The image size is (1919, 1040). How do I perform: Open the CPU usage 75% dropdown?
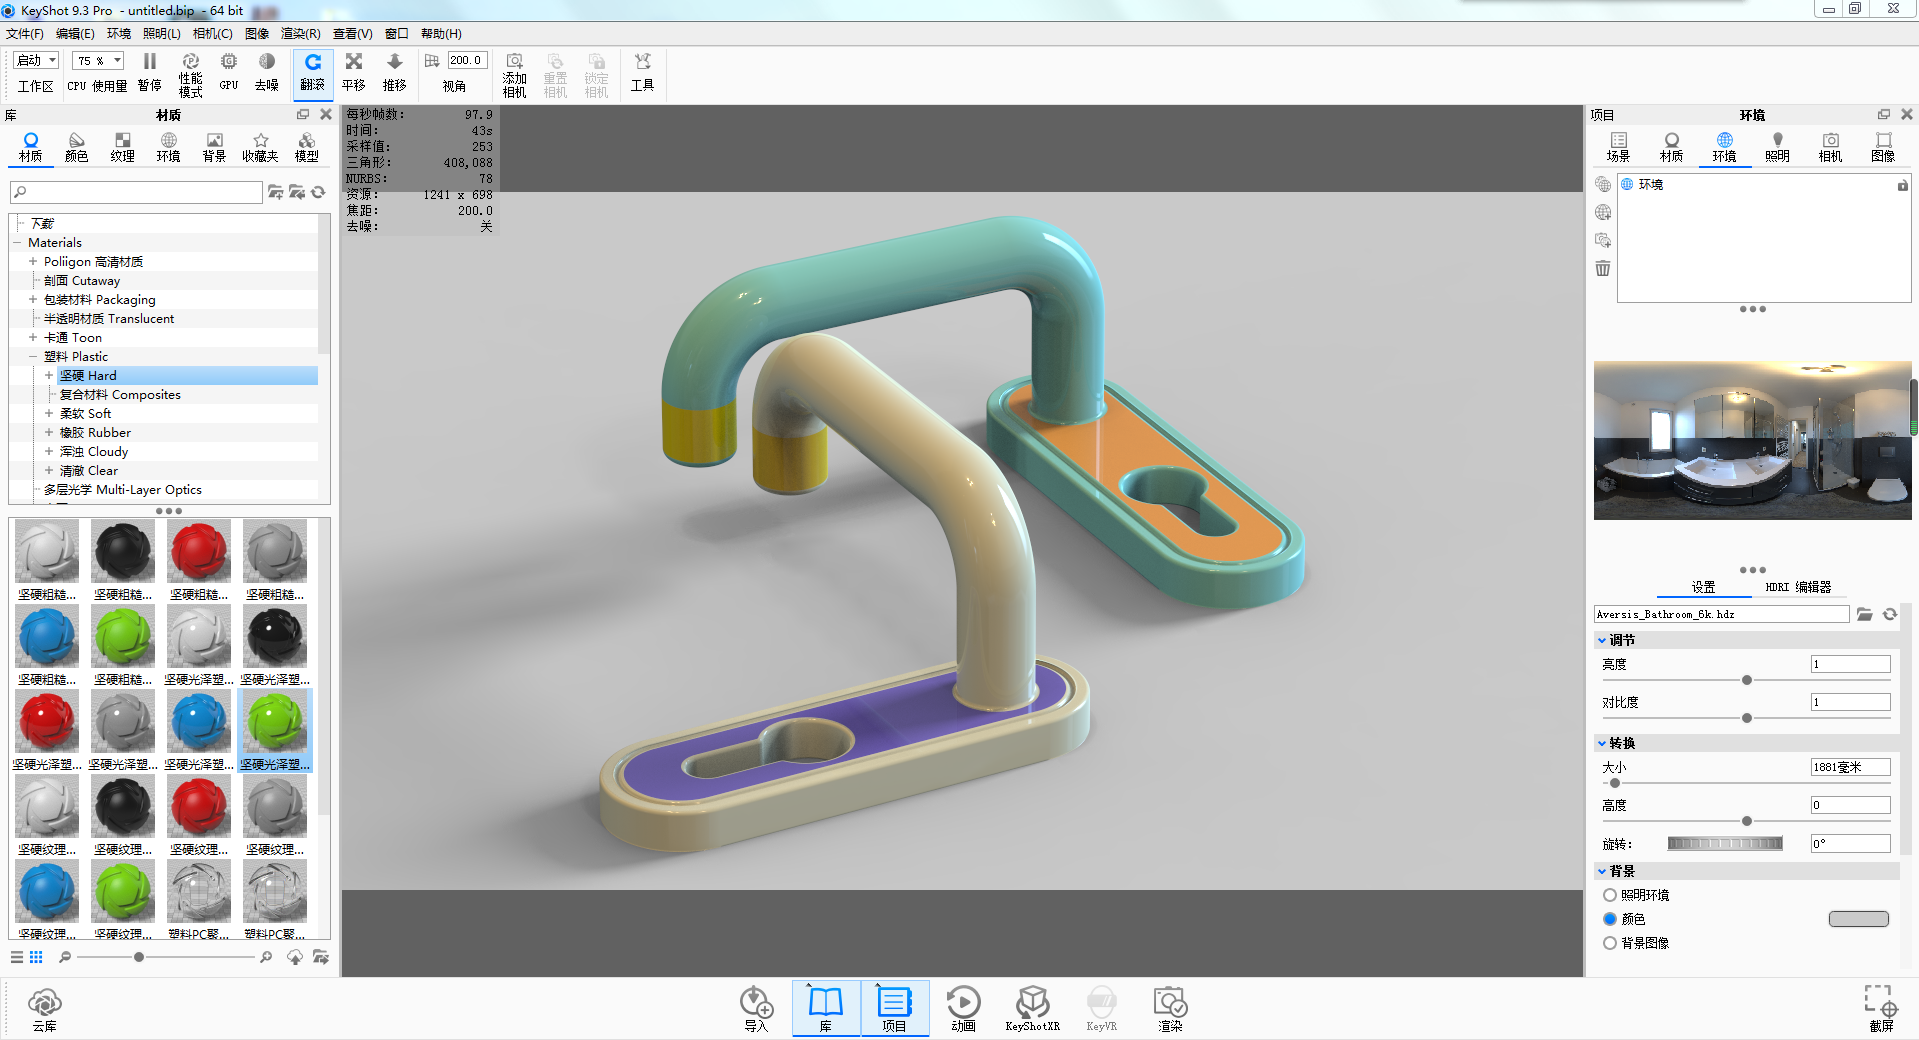click(97, 60)
